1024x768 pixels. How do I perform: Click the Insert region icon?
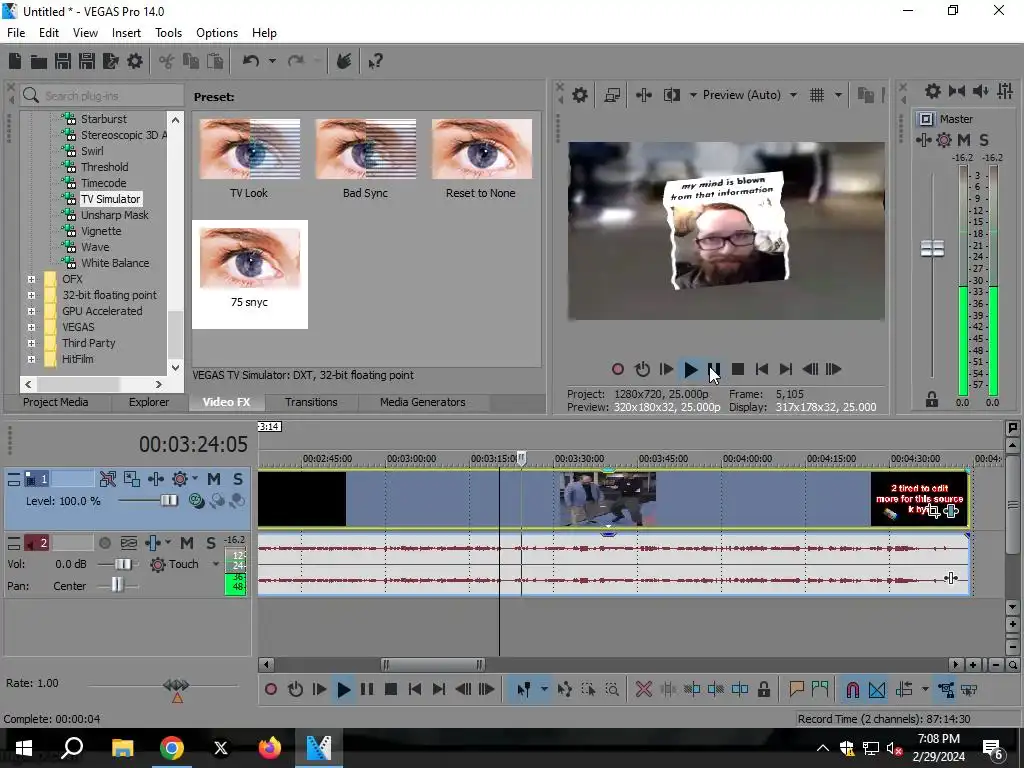coord(820,690)
